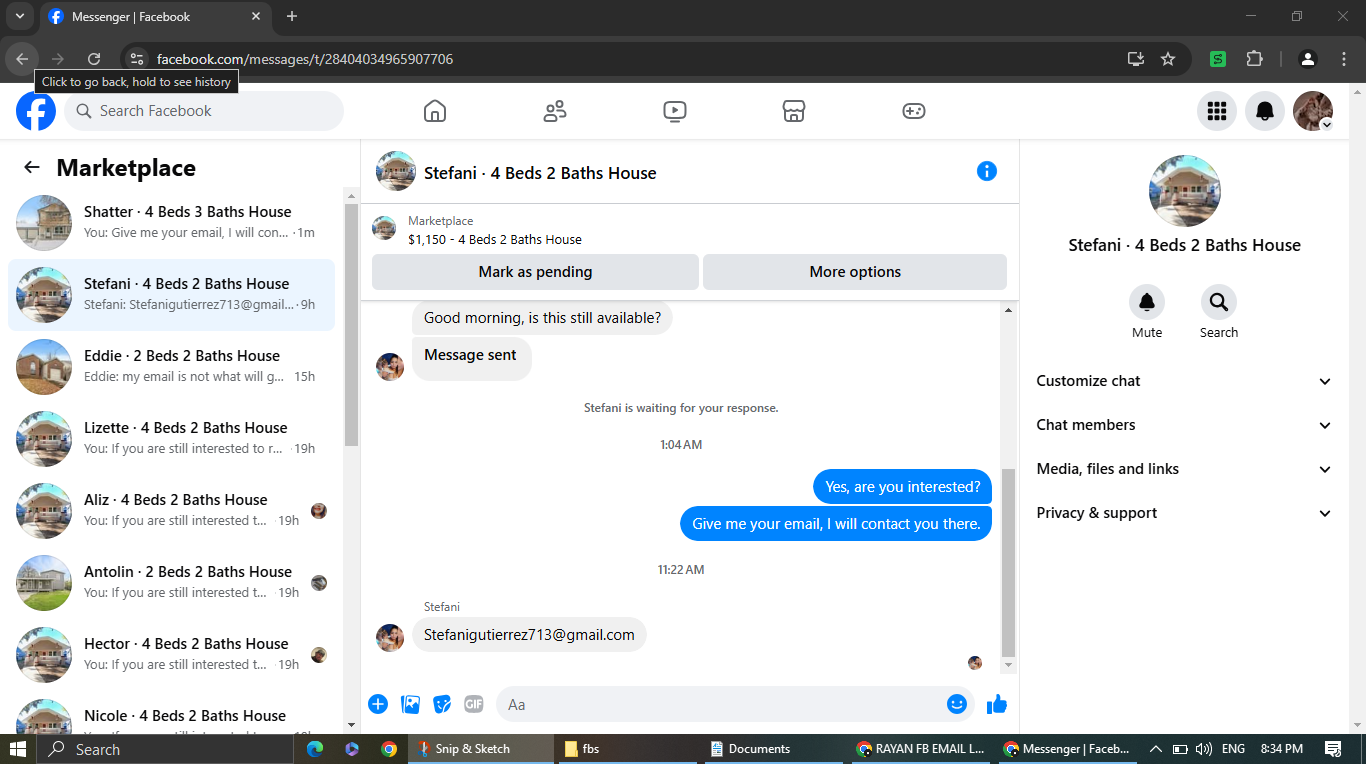This screenshot has width=1366, height=764.
Task: Select the Messenger | Facebook browser tab
Action: 155,17
